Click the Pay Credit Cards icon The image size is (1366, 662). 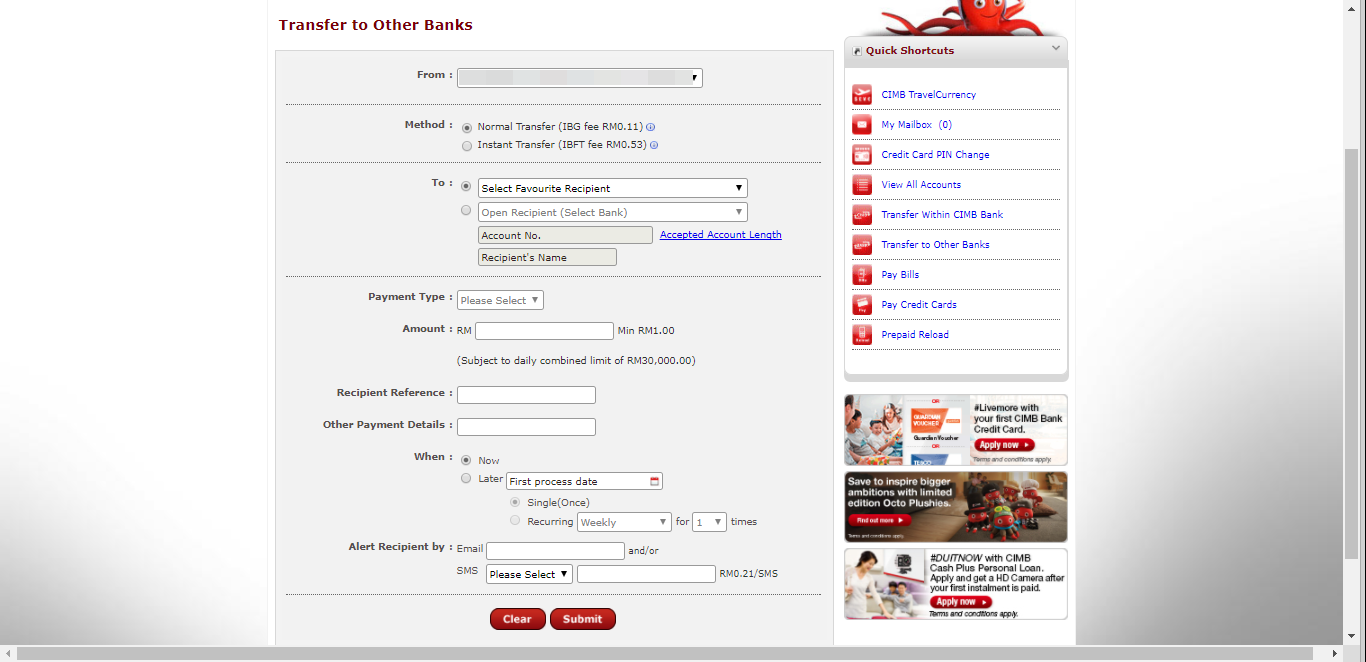tap(862, 305)
